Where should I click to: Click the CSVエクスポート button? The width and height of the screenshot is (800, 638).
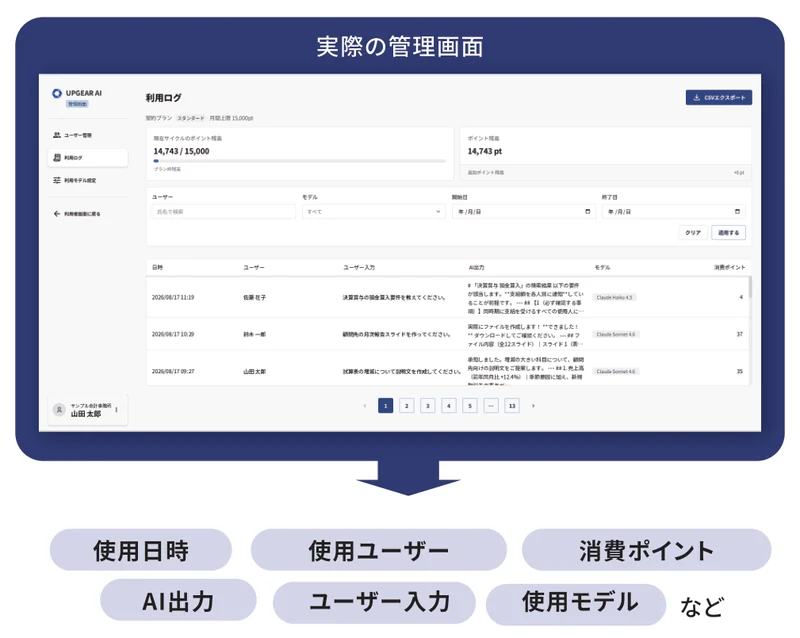pyautogui.click(x=718, y=97)
